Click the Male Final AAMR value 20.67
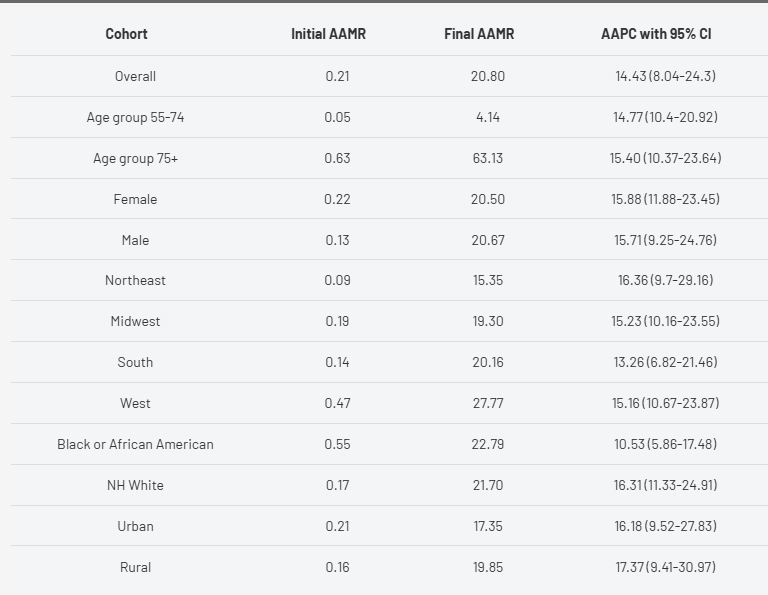This screenshot has width=768, height=595. [487, 240]
